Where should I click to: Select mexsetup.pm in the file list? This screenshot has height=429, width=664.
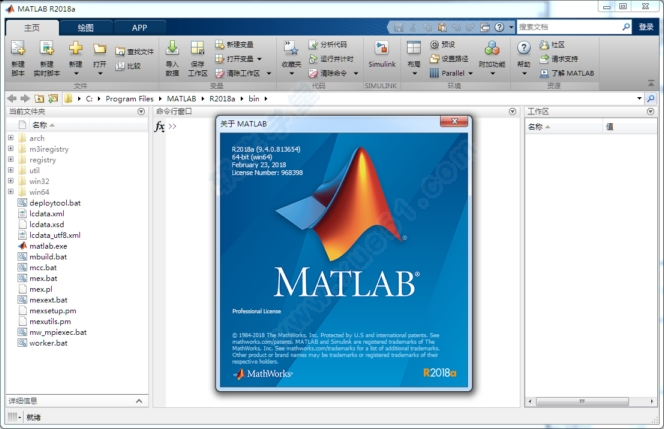click(x=53, y=310)
